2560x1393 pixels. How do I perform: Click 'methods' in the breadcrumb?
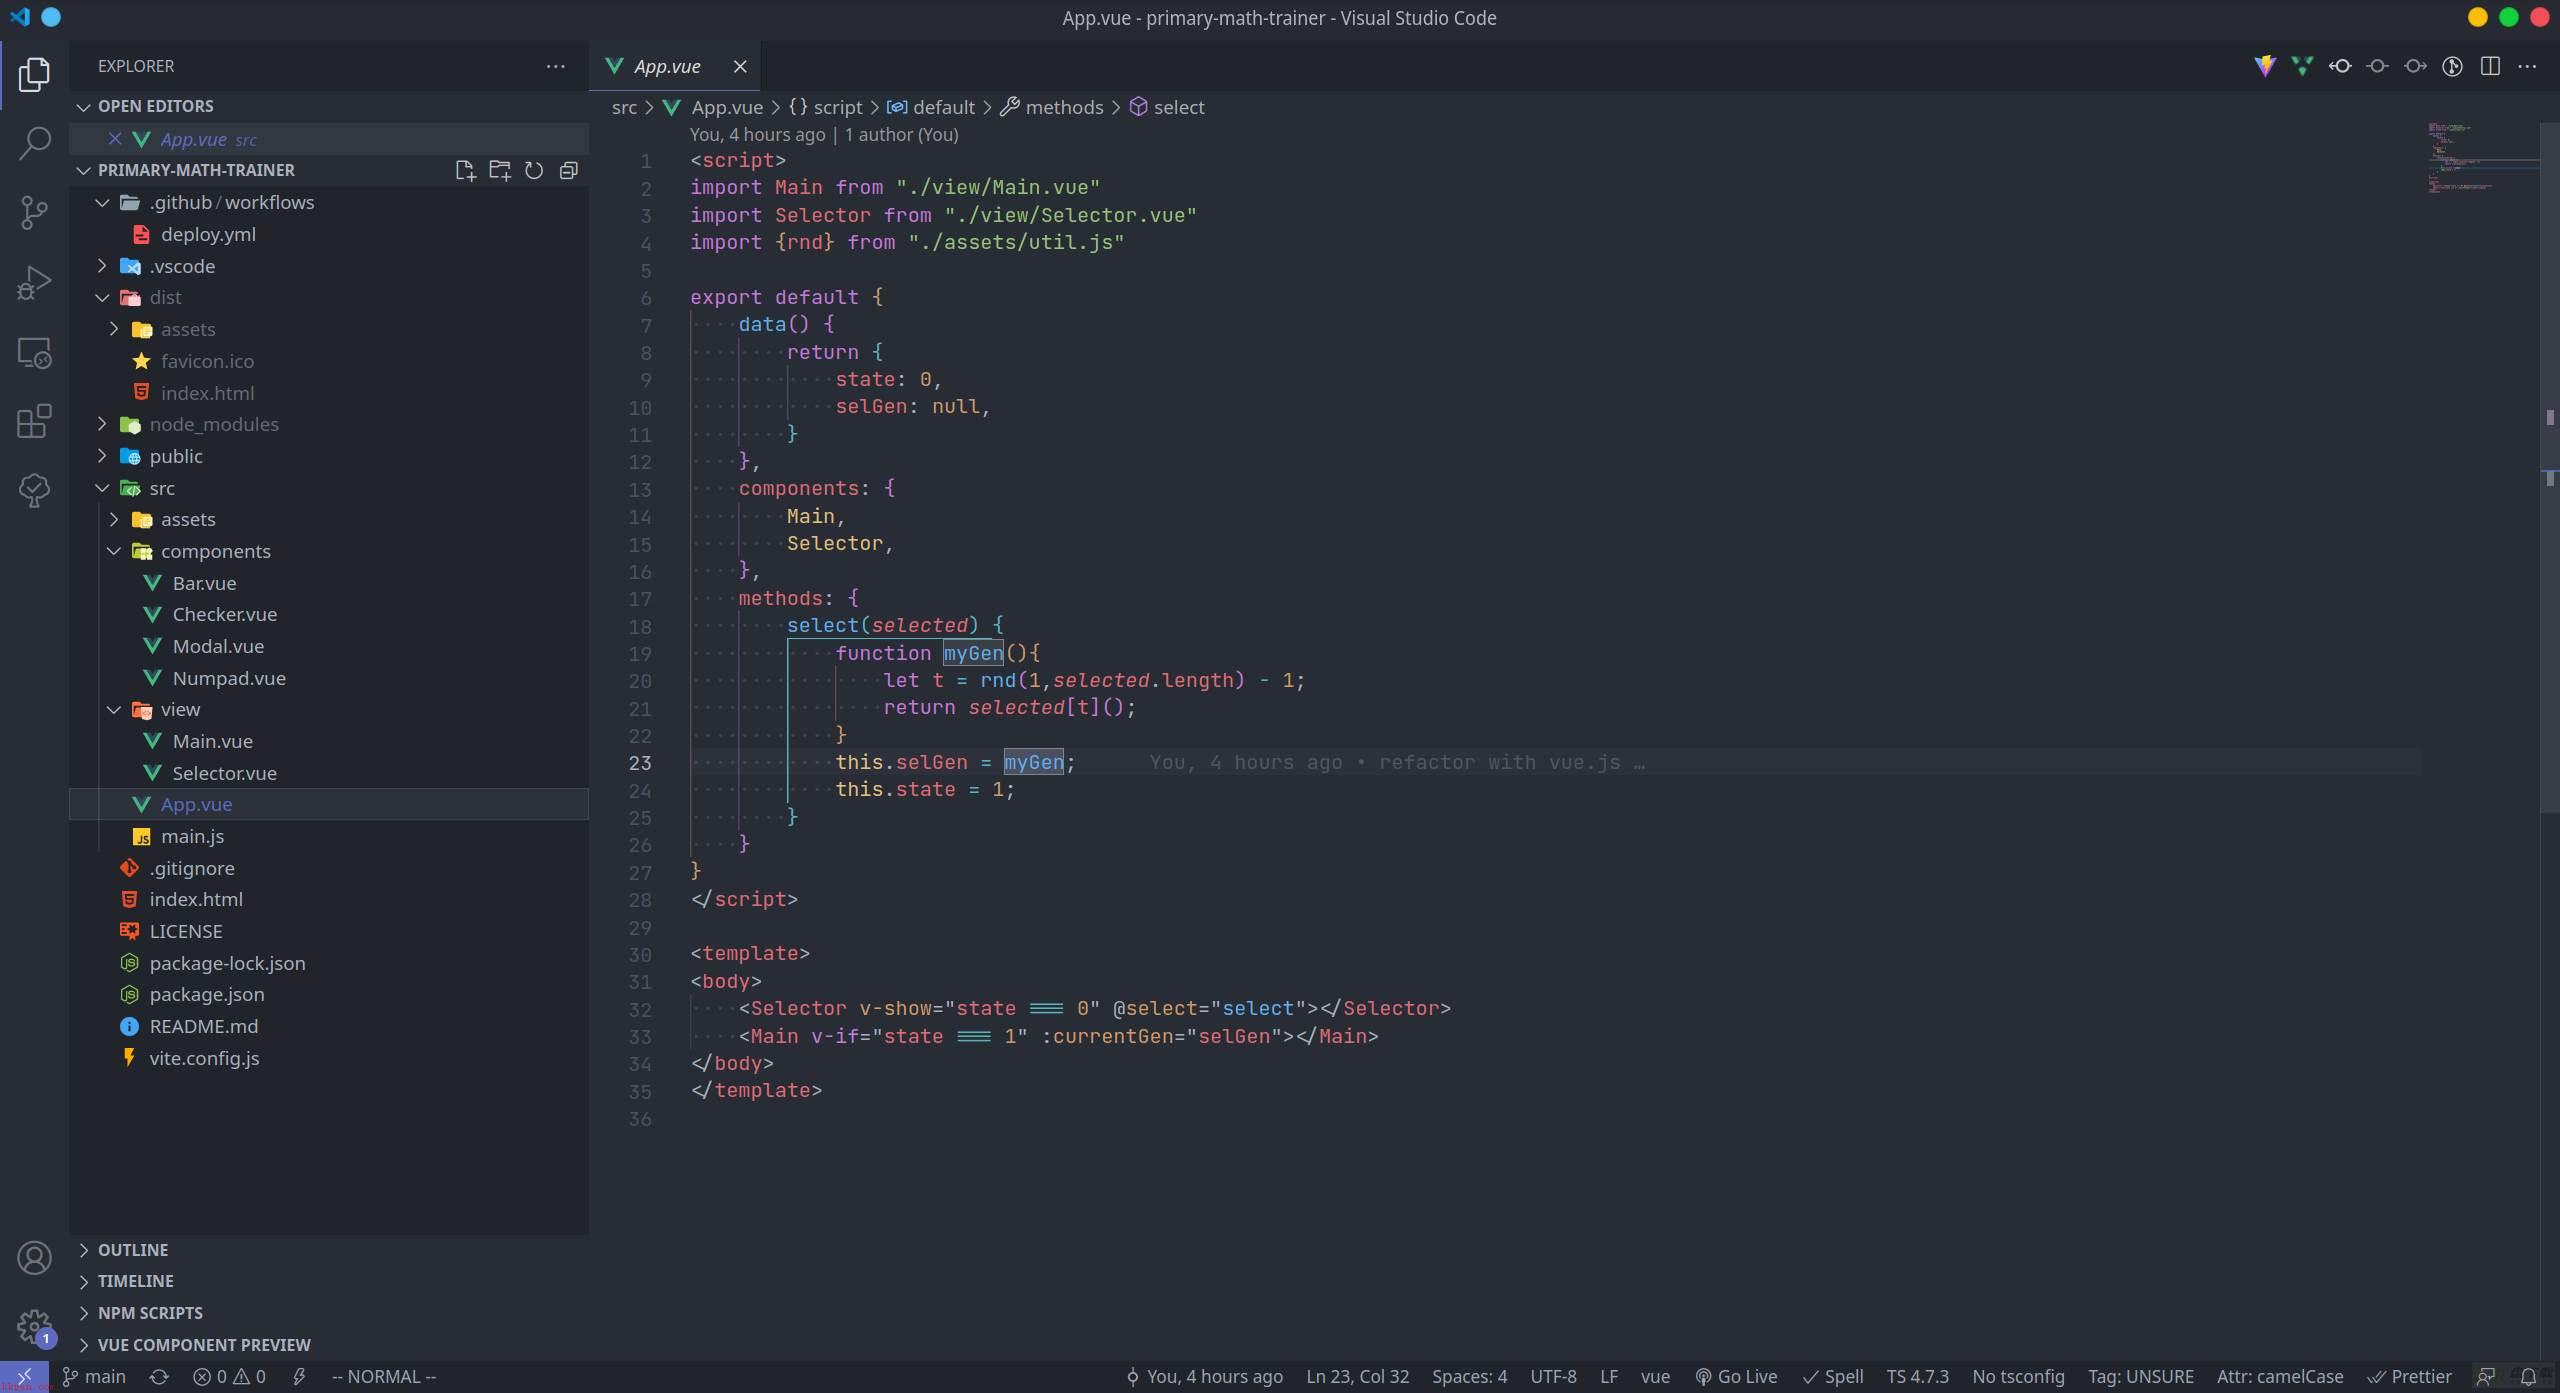tap(1064, 107)
